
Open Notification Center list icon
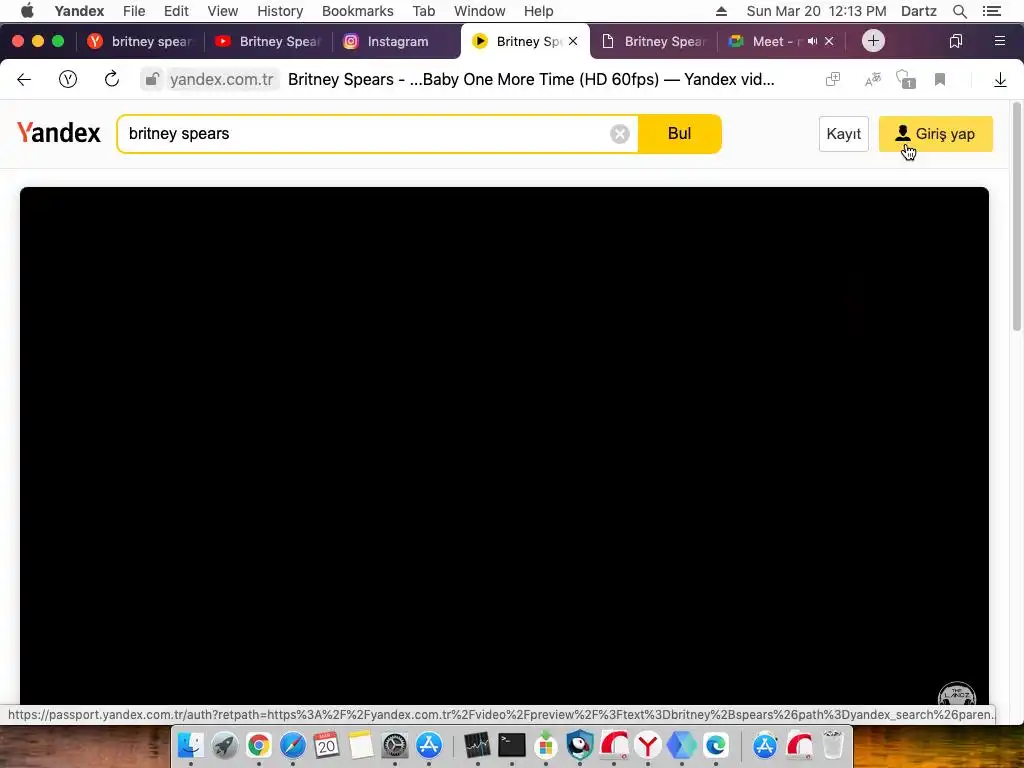pyautogui.click(x=991, y=11)
